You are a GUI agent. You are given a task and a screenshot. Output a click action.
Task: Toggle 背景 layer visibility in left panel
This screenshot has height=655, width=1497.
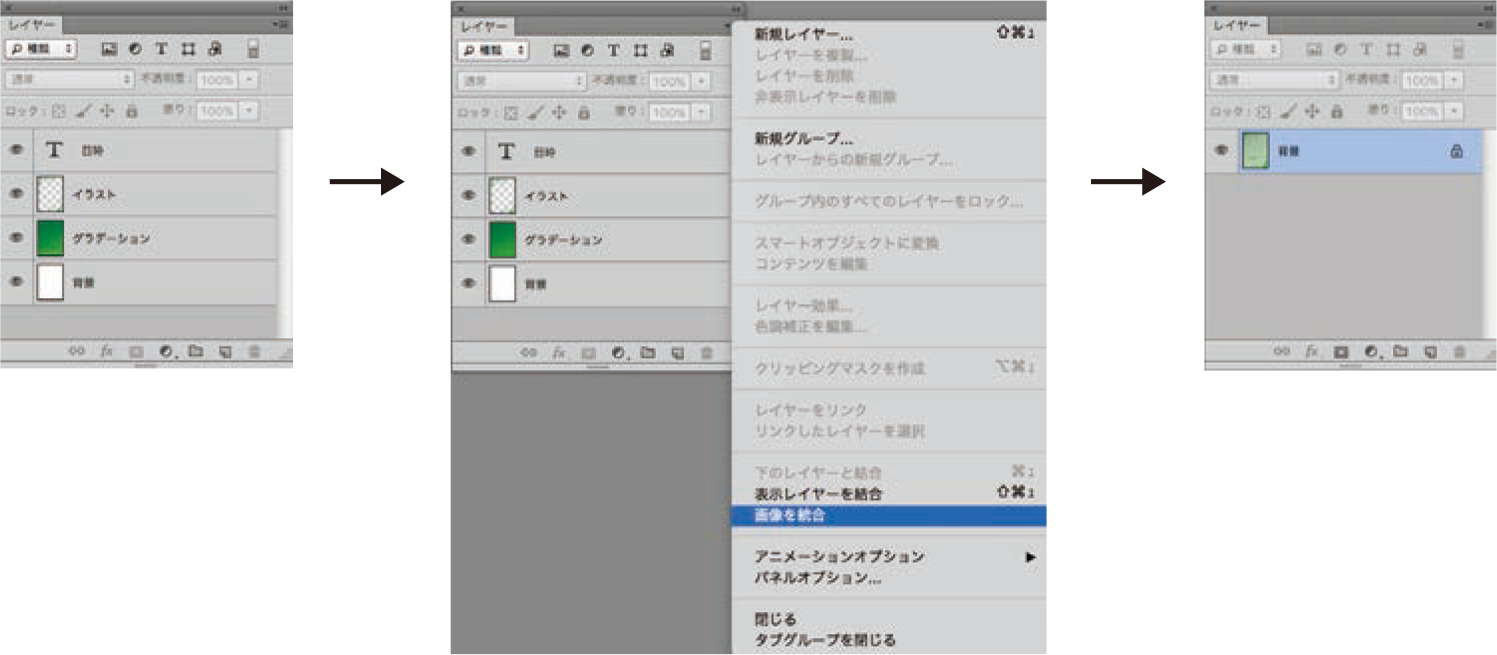(x=16, y=282)
